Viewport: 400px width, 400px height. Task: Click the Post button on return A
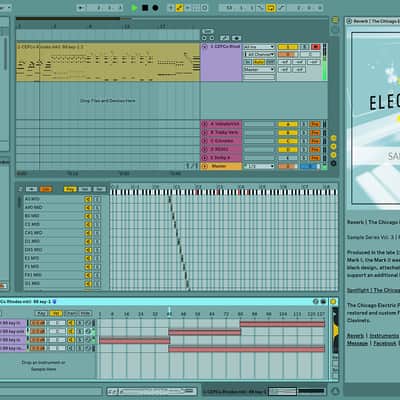tap(315, 124)
